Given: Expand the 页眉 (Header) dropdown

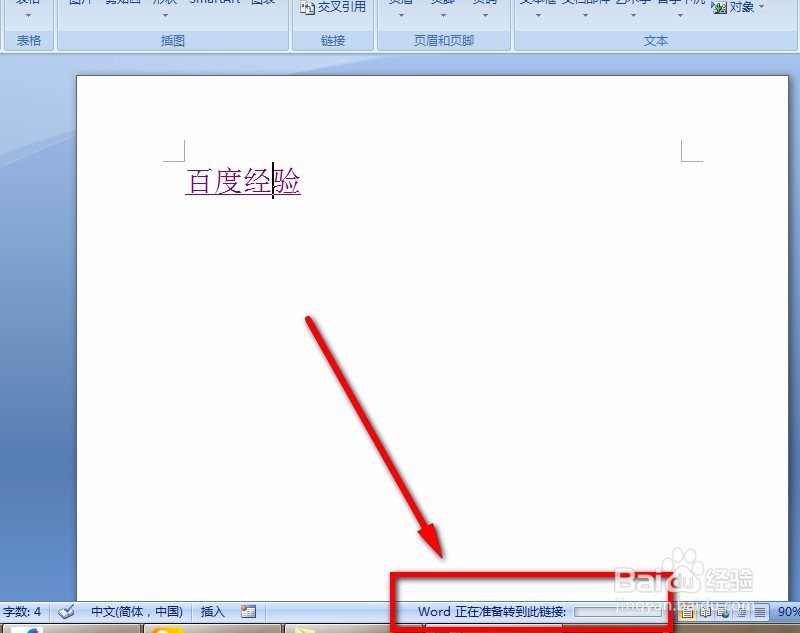Looking at the screenshot, I should (x=400, y=8).
